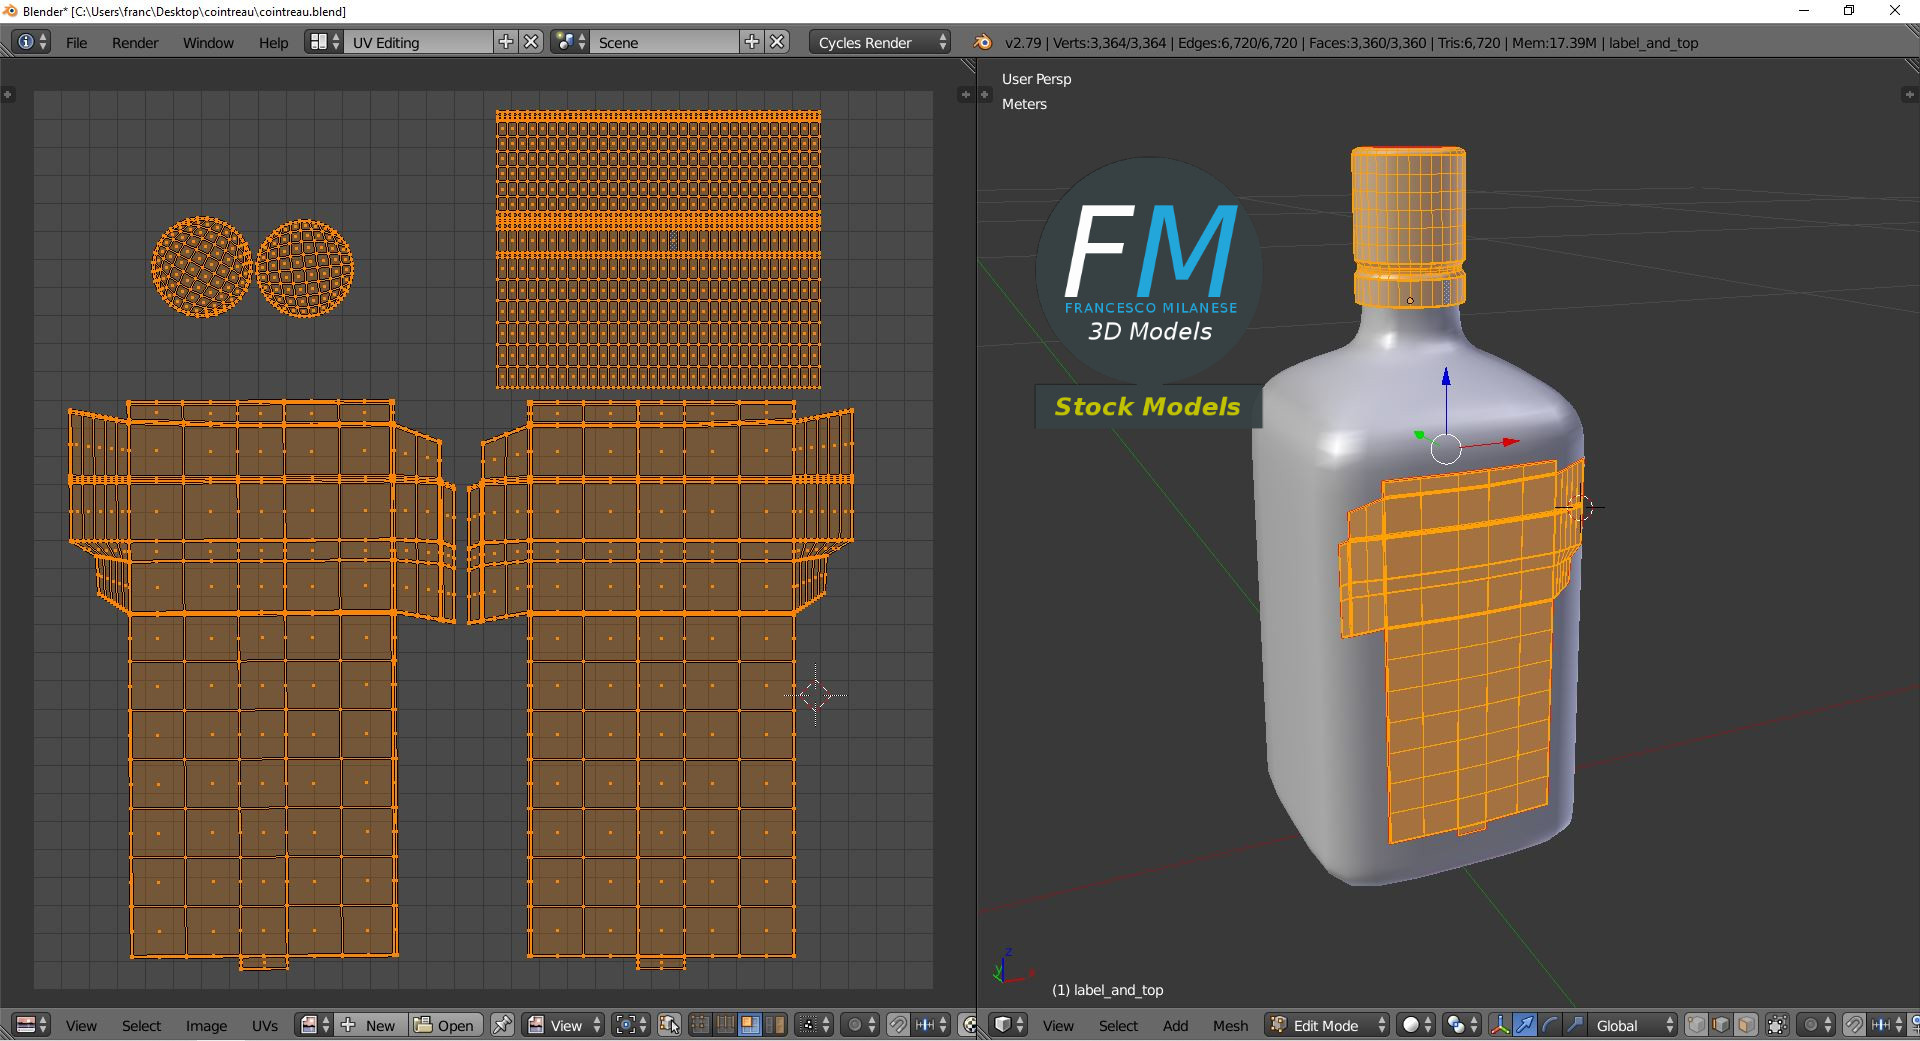Viewport: 1920px width, 1041px height.
Task: Open 3D View proportional editing dropdown
Action: click(1817, 1025)
